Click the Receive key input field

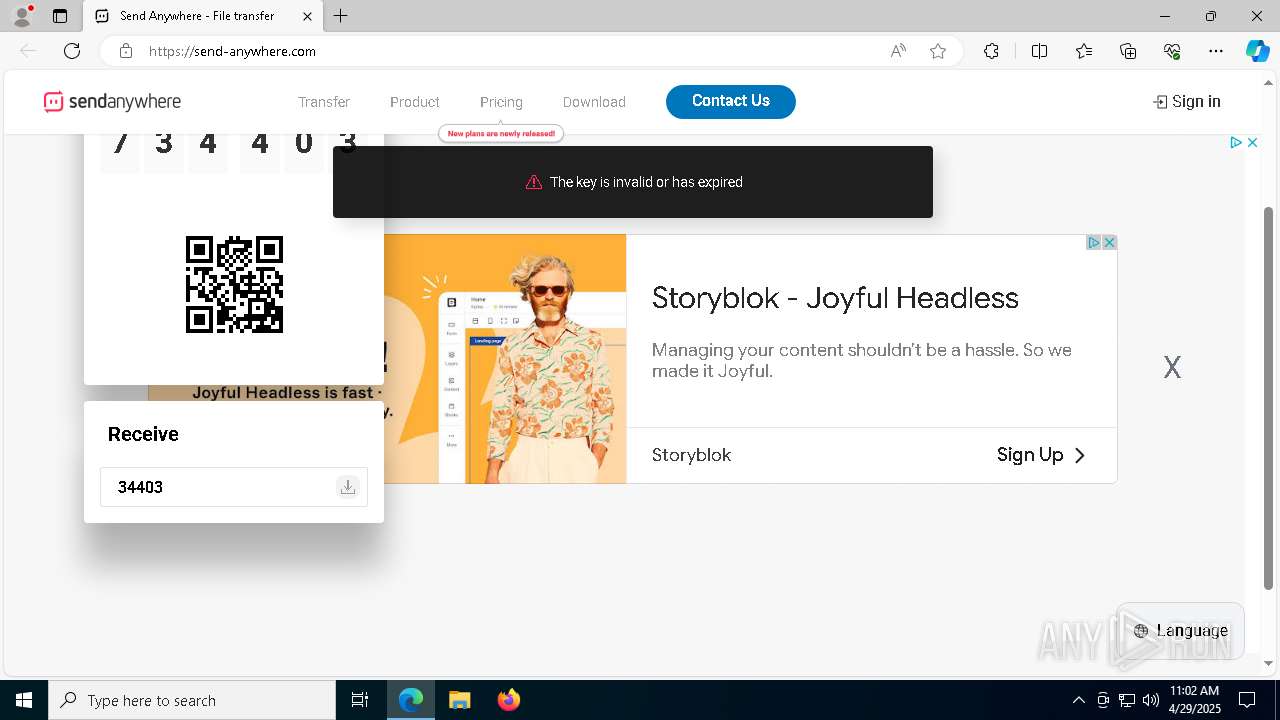pyautogui.click(x=234, y=487)
